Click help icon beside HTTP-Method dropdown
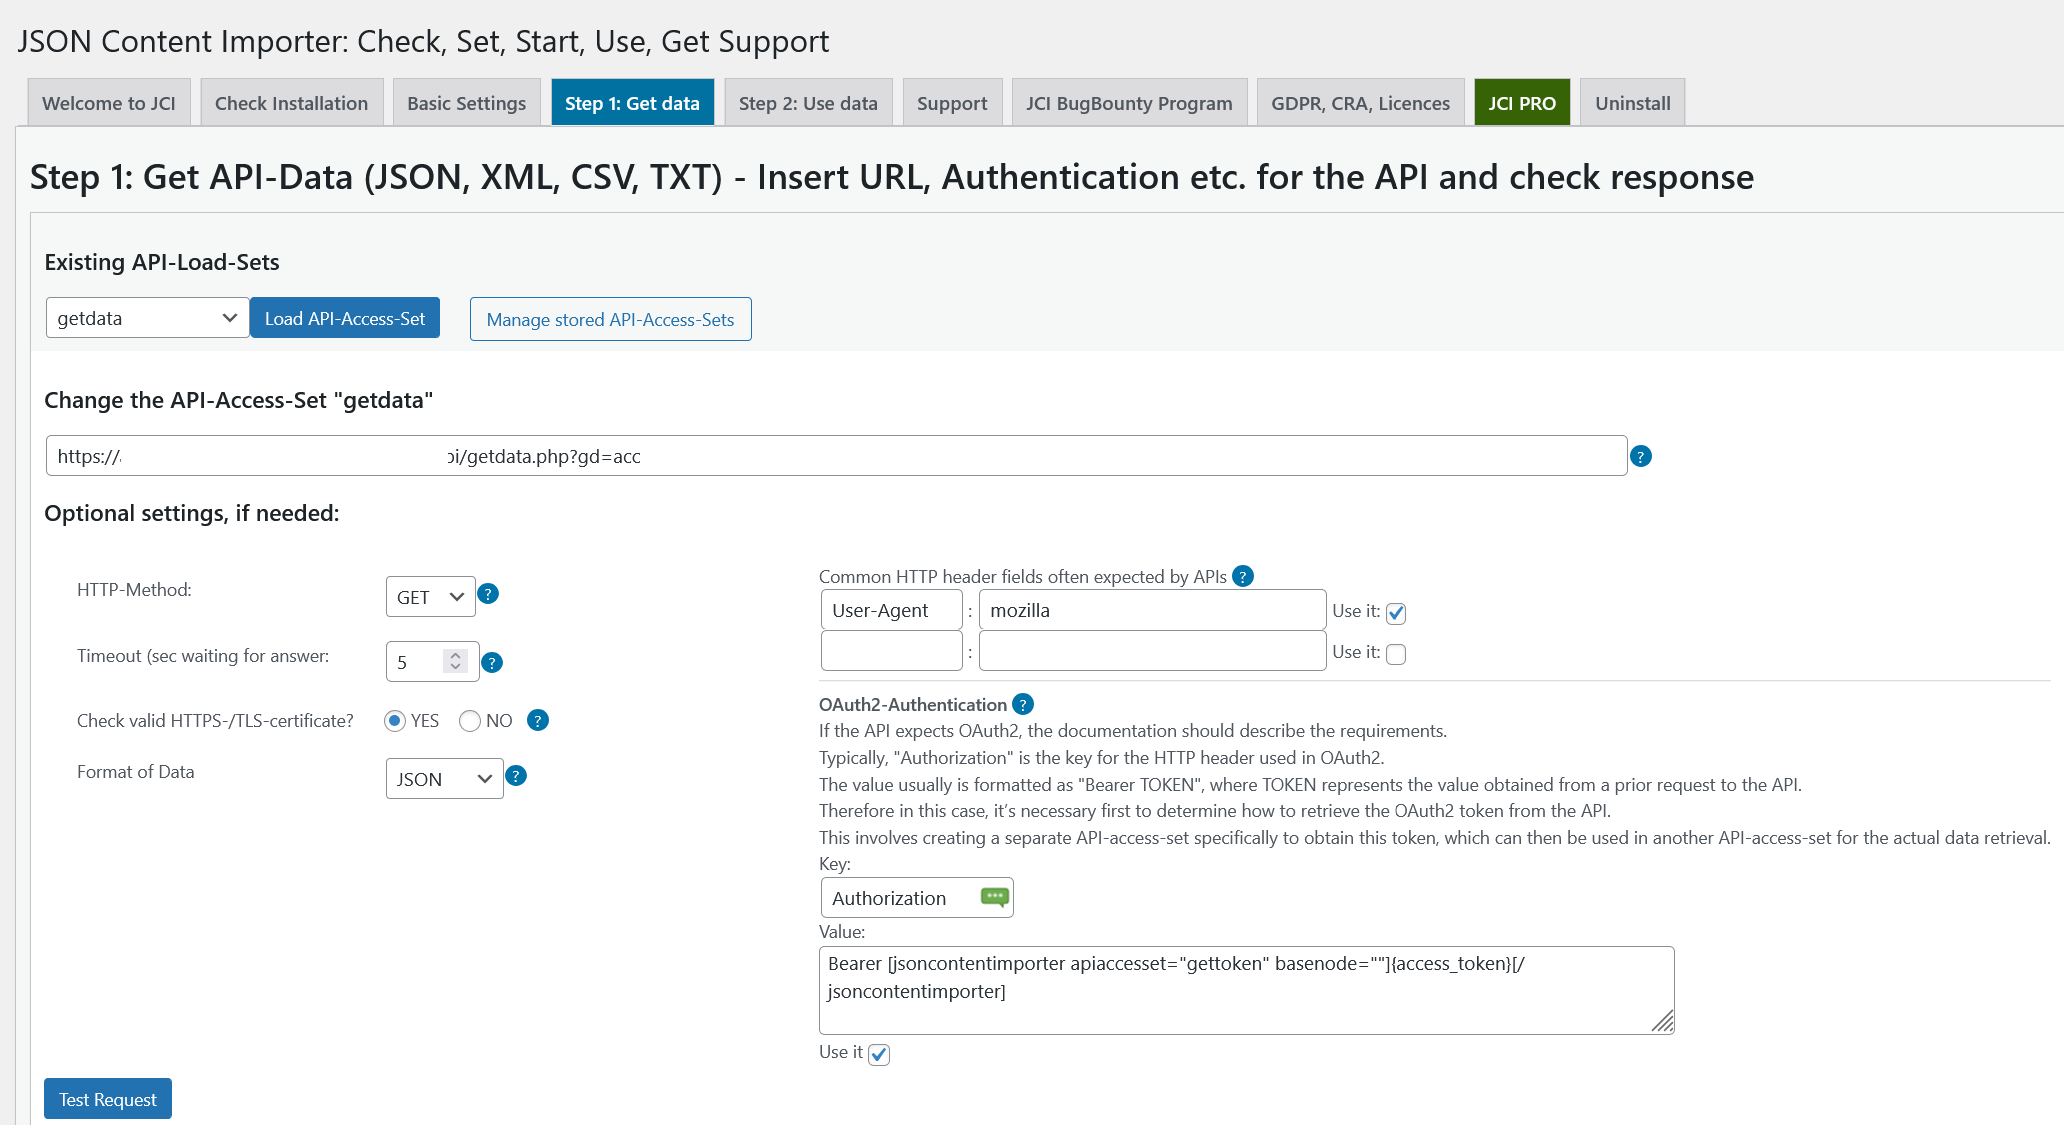2064x1125 pixels. 488,594
